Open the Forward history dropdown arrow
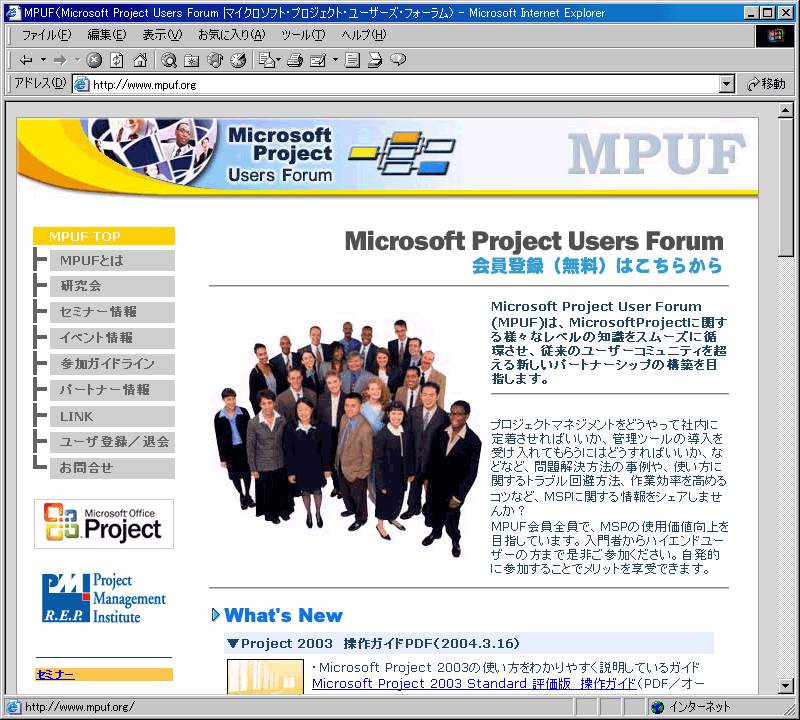Screen dimensions: 800x720 [78, 60]
